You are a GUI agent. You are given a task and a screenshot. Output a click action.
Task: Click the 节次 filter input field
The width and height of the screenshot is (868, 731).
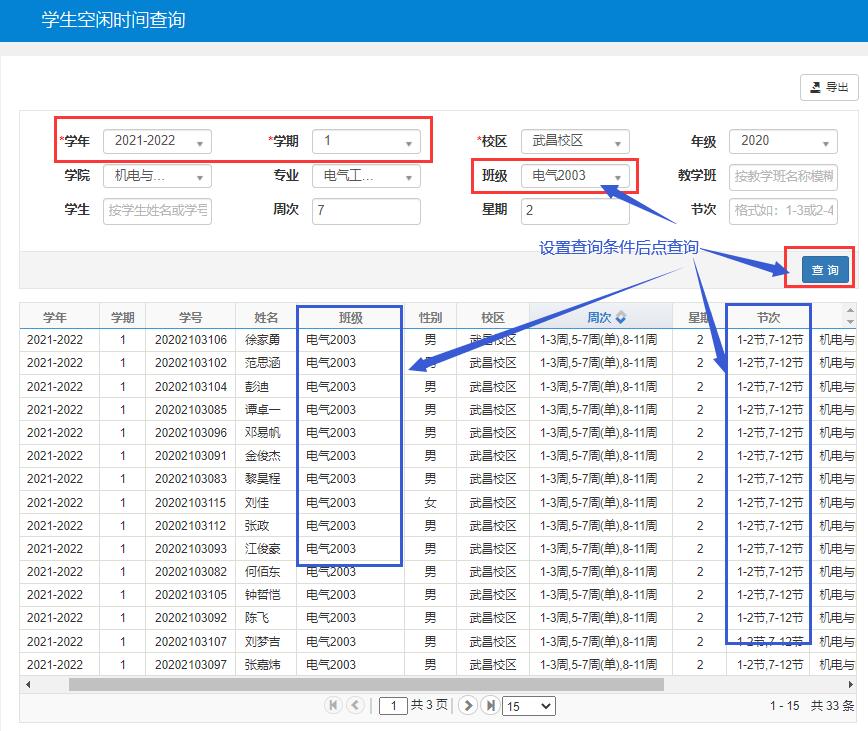[x=783, y=211]
